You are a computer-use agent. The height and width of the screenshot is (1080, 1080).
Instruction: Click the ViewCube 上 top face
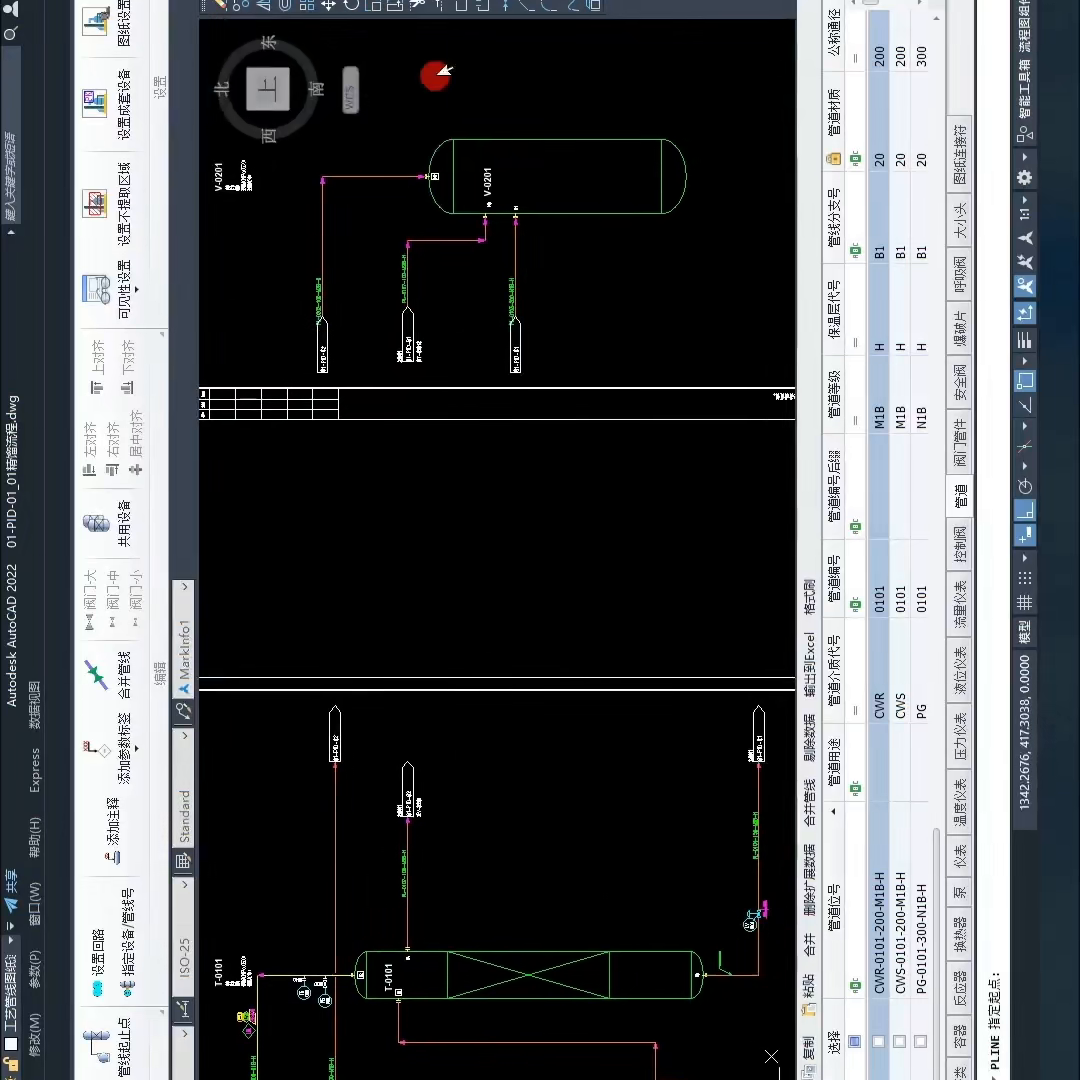coord(267,88)
